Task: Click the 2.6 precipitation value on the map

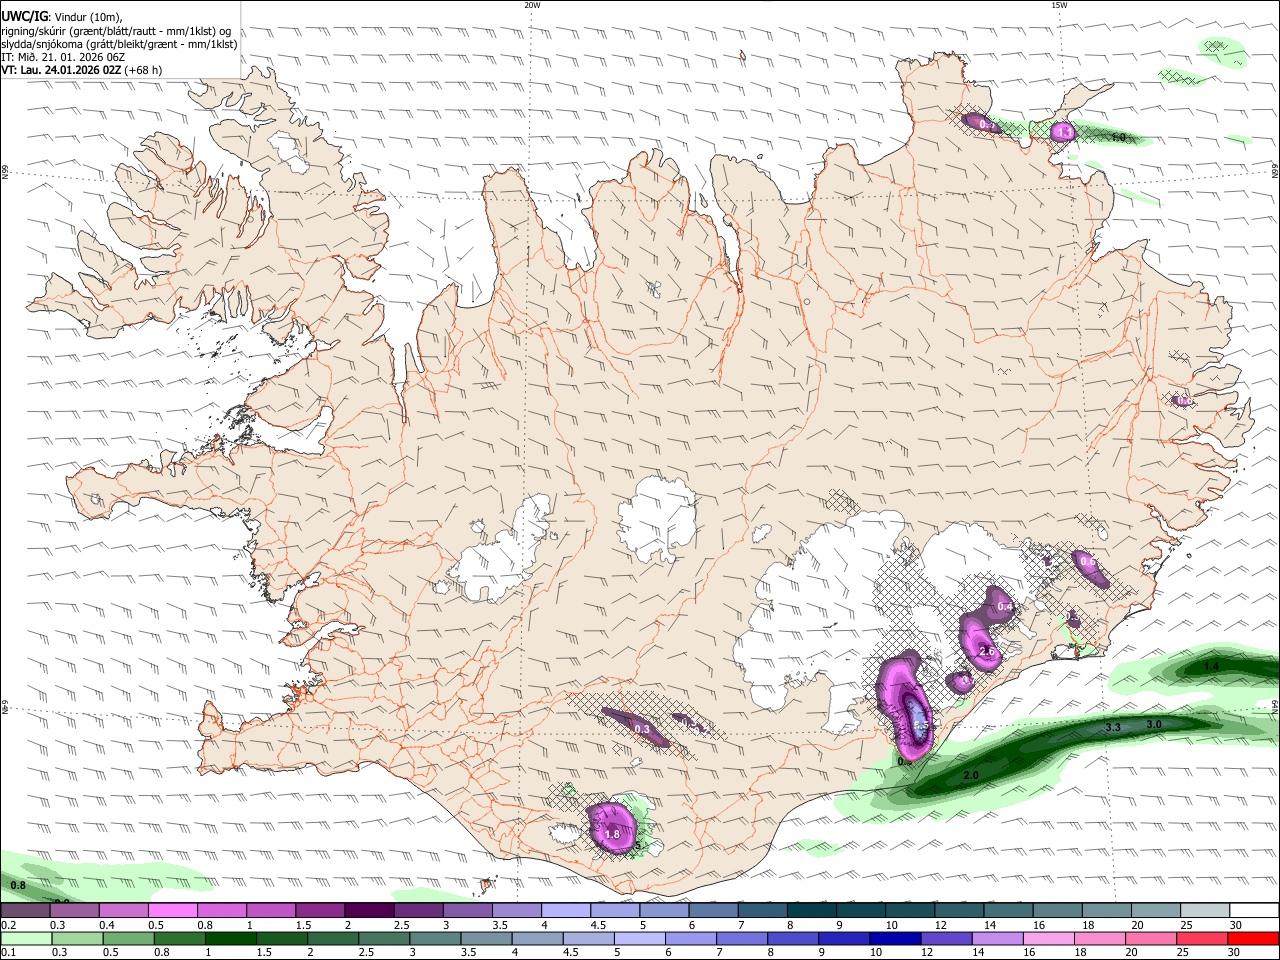Action: tap(987, 652)
